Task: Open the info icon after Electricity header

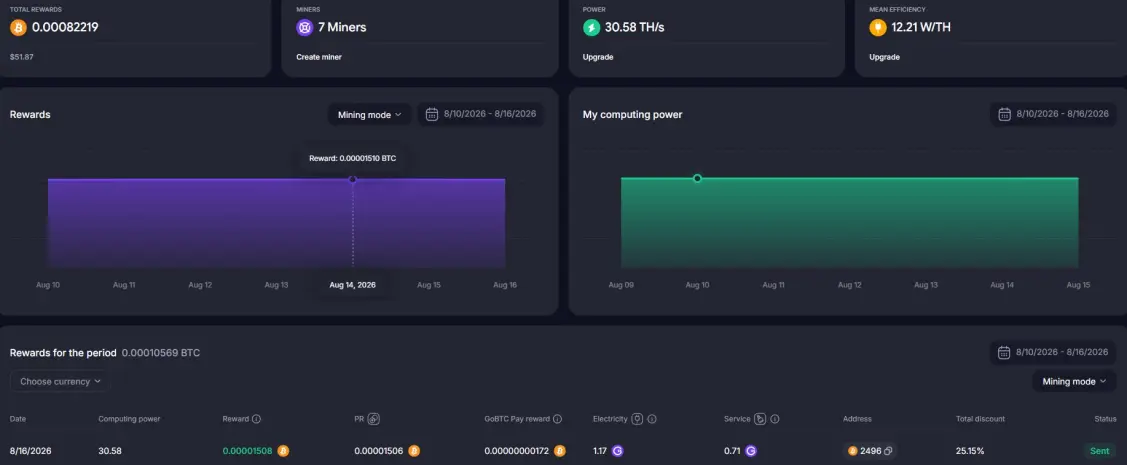Action: click(652, 419)
